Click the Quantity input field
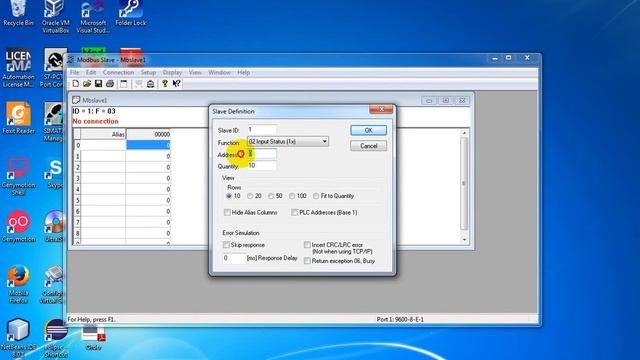The width and height of the screenshot is (640, 360). 262,165
